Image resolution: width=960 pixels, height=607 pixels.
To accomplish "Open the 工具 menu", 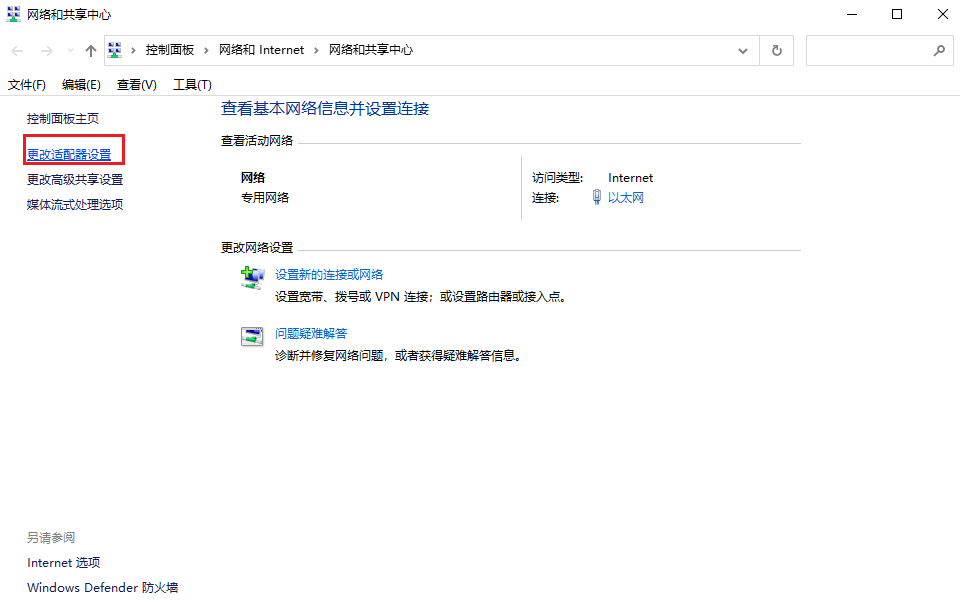I will tap(191, 84).
